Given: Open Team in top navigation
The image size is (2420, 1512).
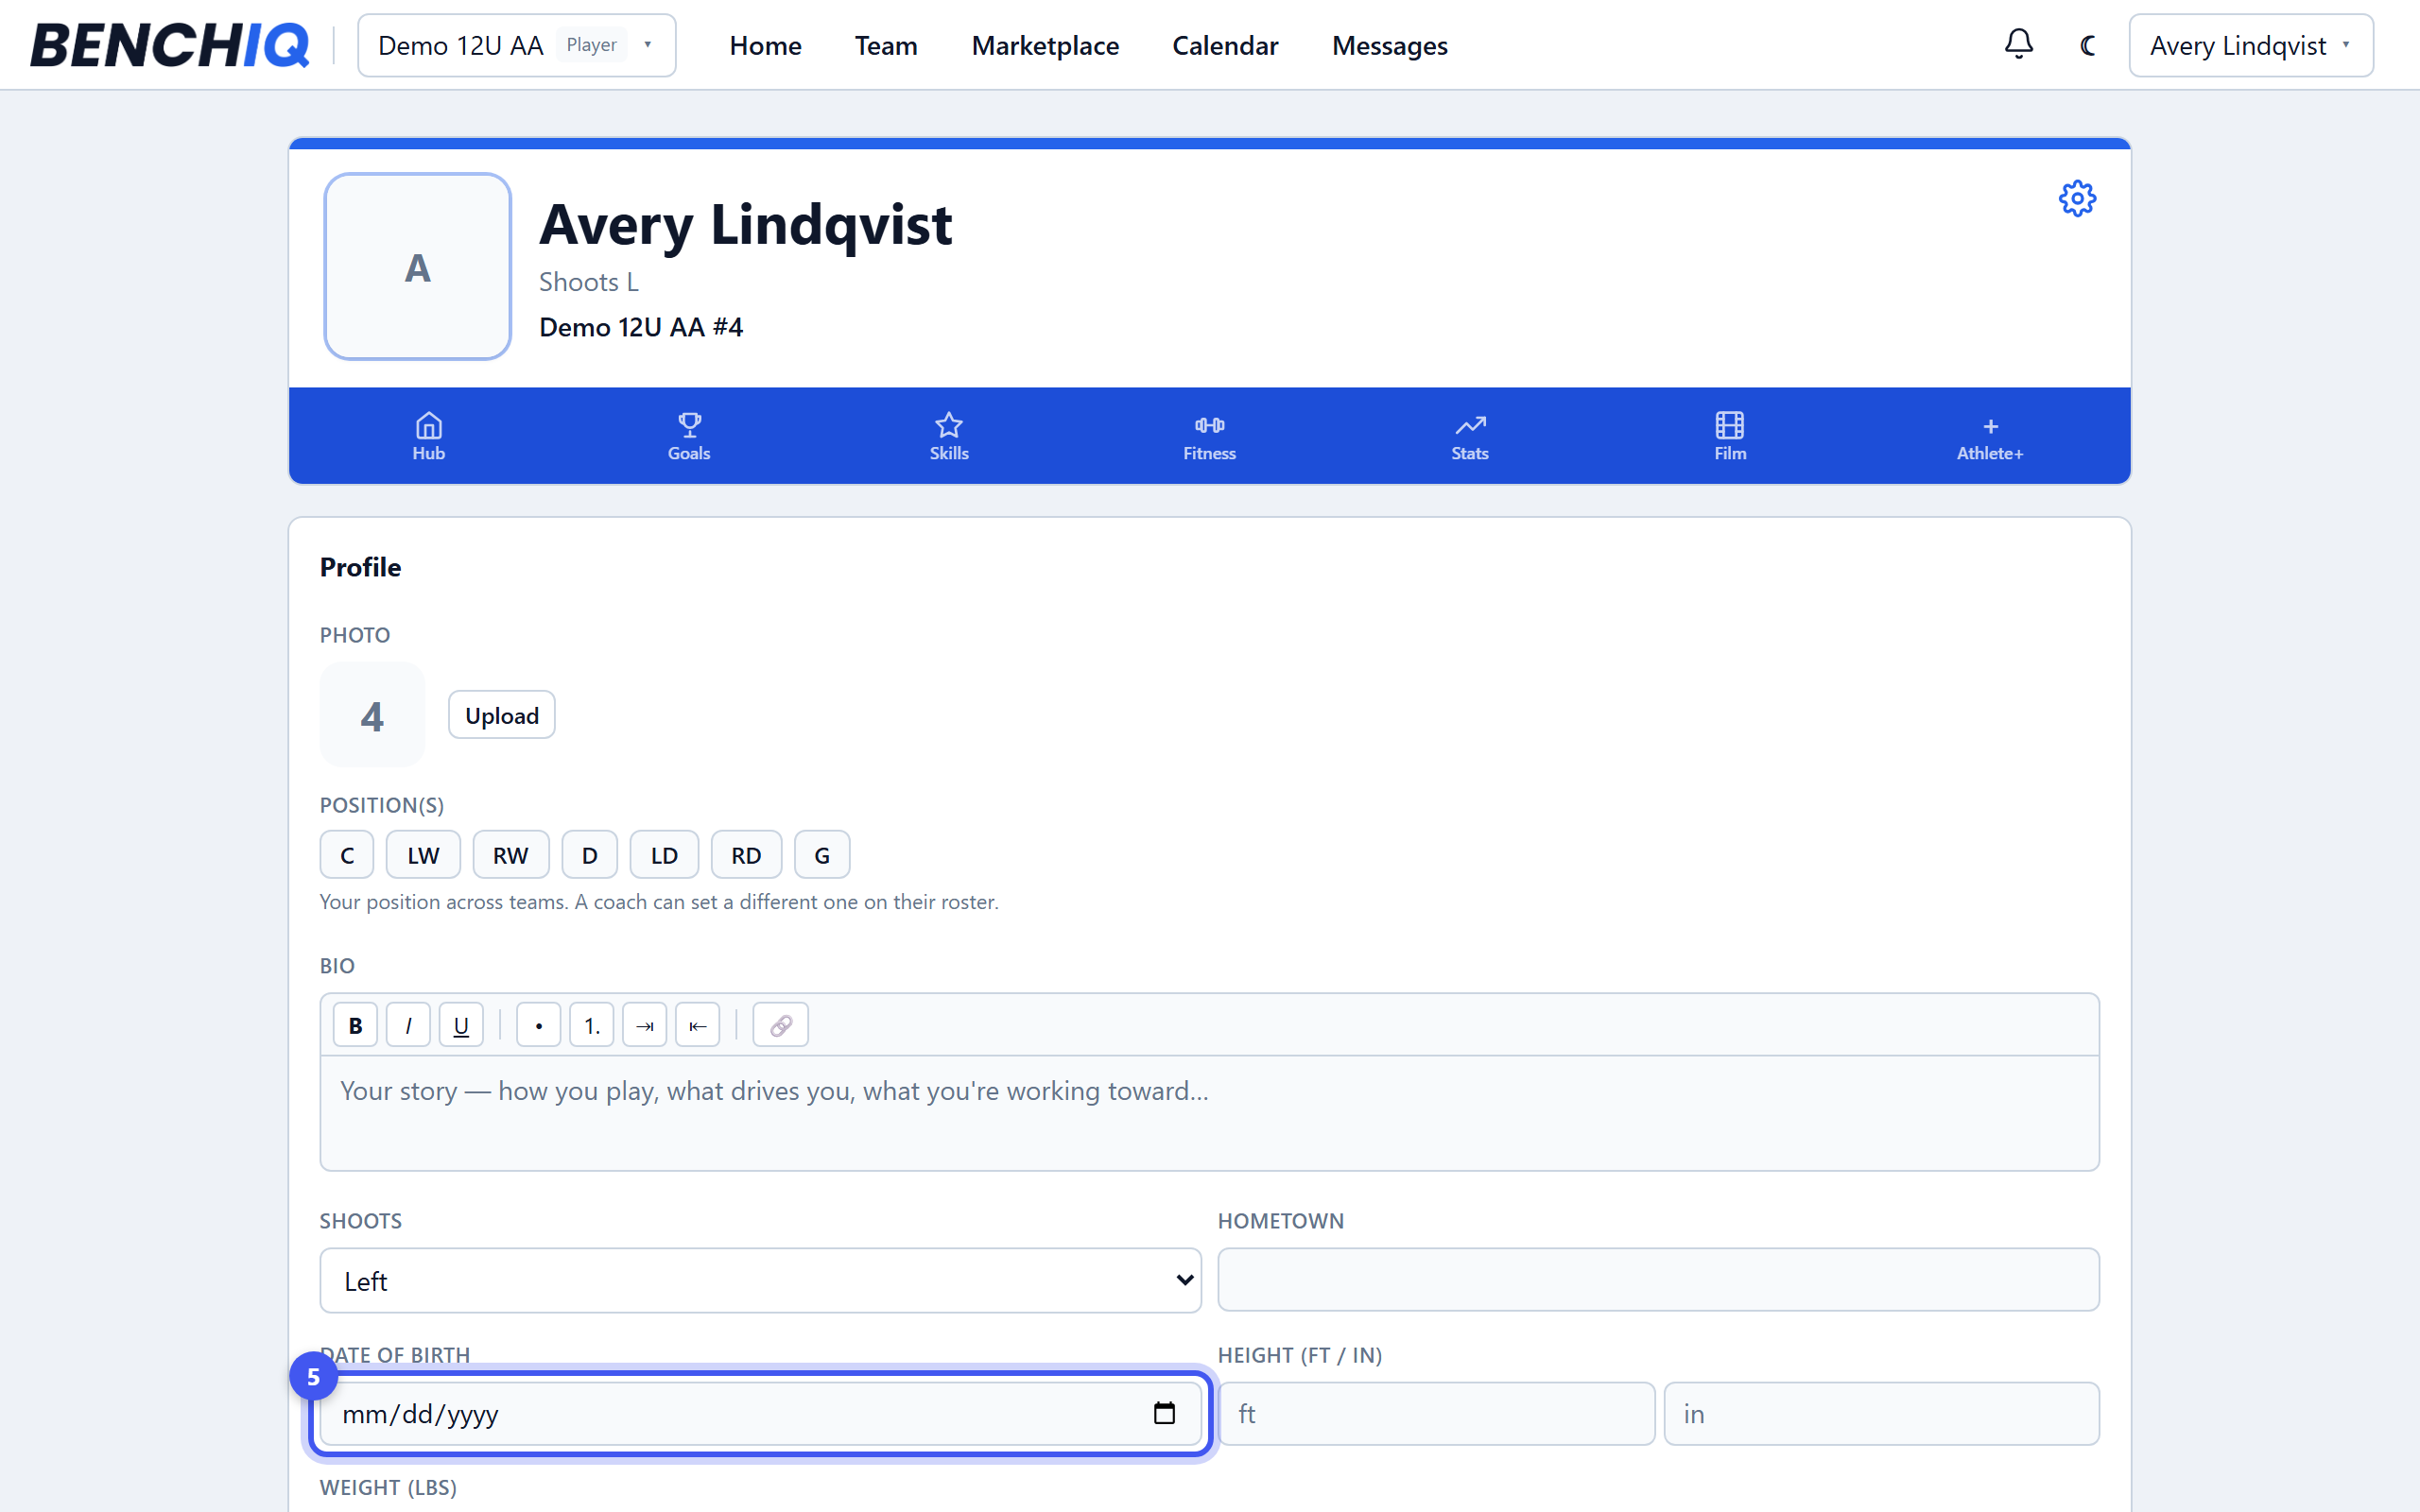Looking at the screenshot, I should tap(886, 45).
